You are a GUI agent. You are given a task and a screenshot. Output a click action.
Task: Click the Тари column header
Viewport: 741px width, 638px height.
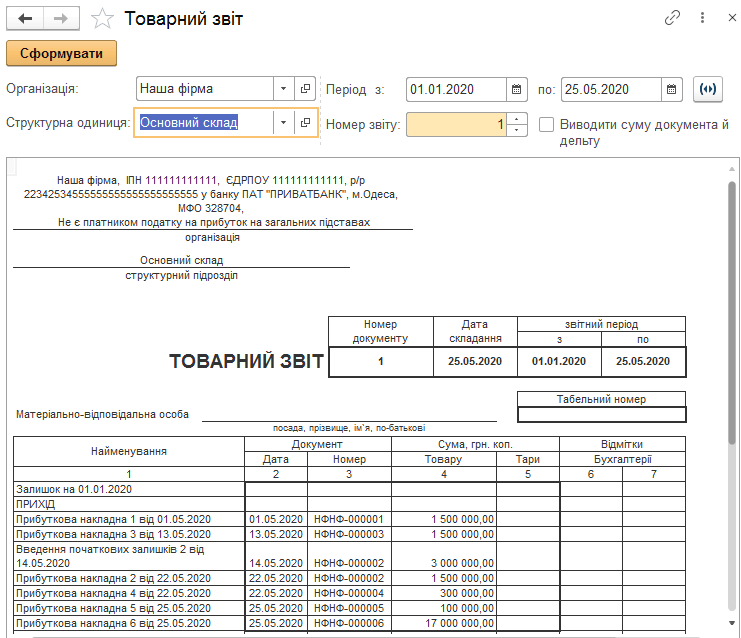(528, 459)
